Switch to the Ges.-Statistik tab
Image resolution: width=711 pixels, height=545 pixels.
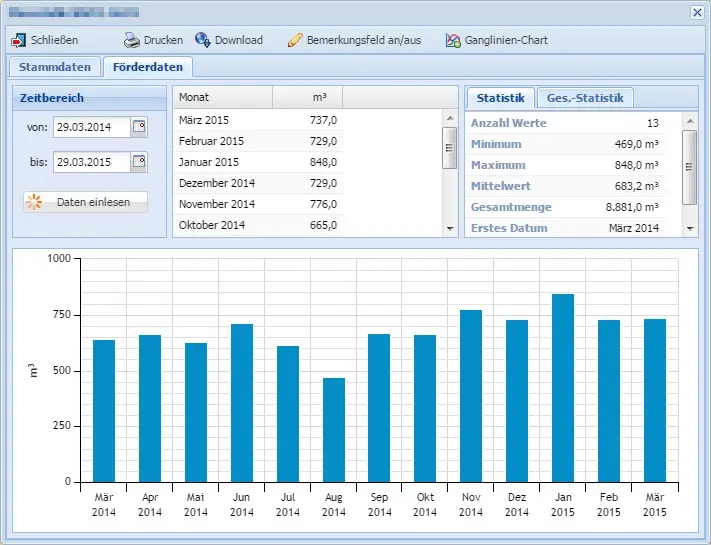point(585,98)
